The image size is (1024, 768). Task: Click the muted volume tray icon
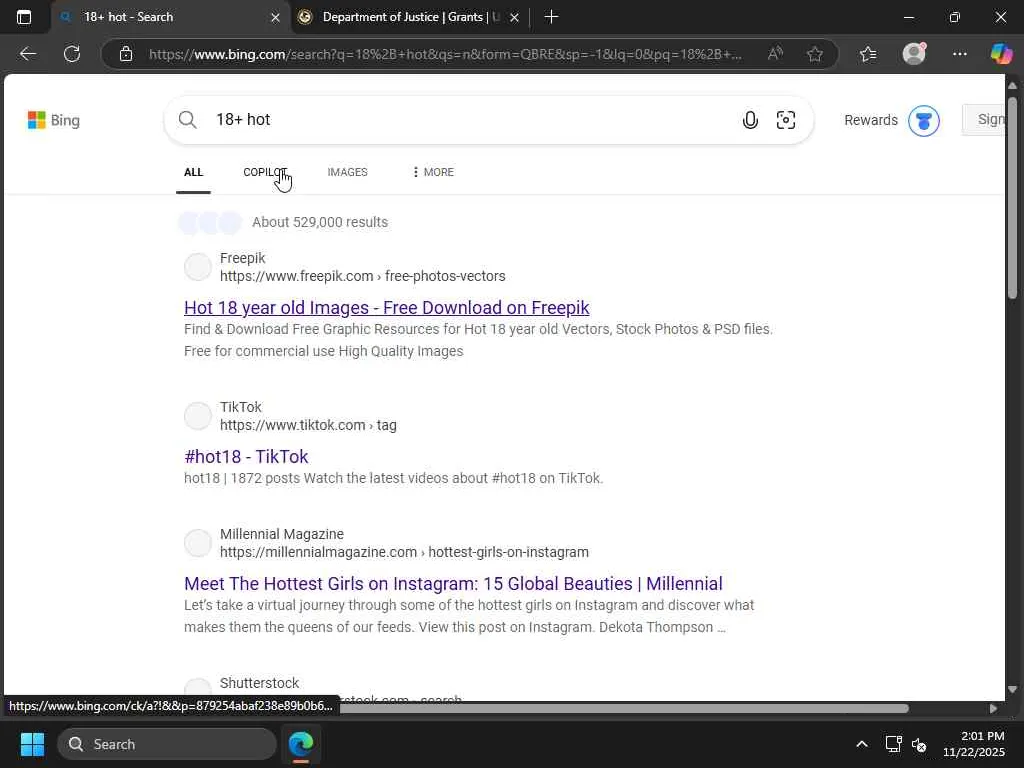[x=919, y=744]
